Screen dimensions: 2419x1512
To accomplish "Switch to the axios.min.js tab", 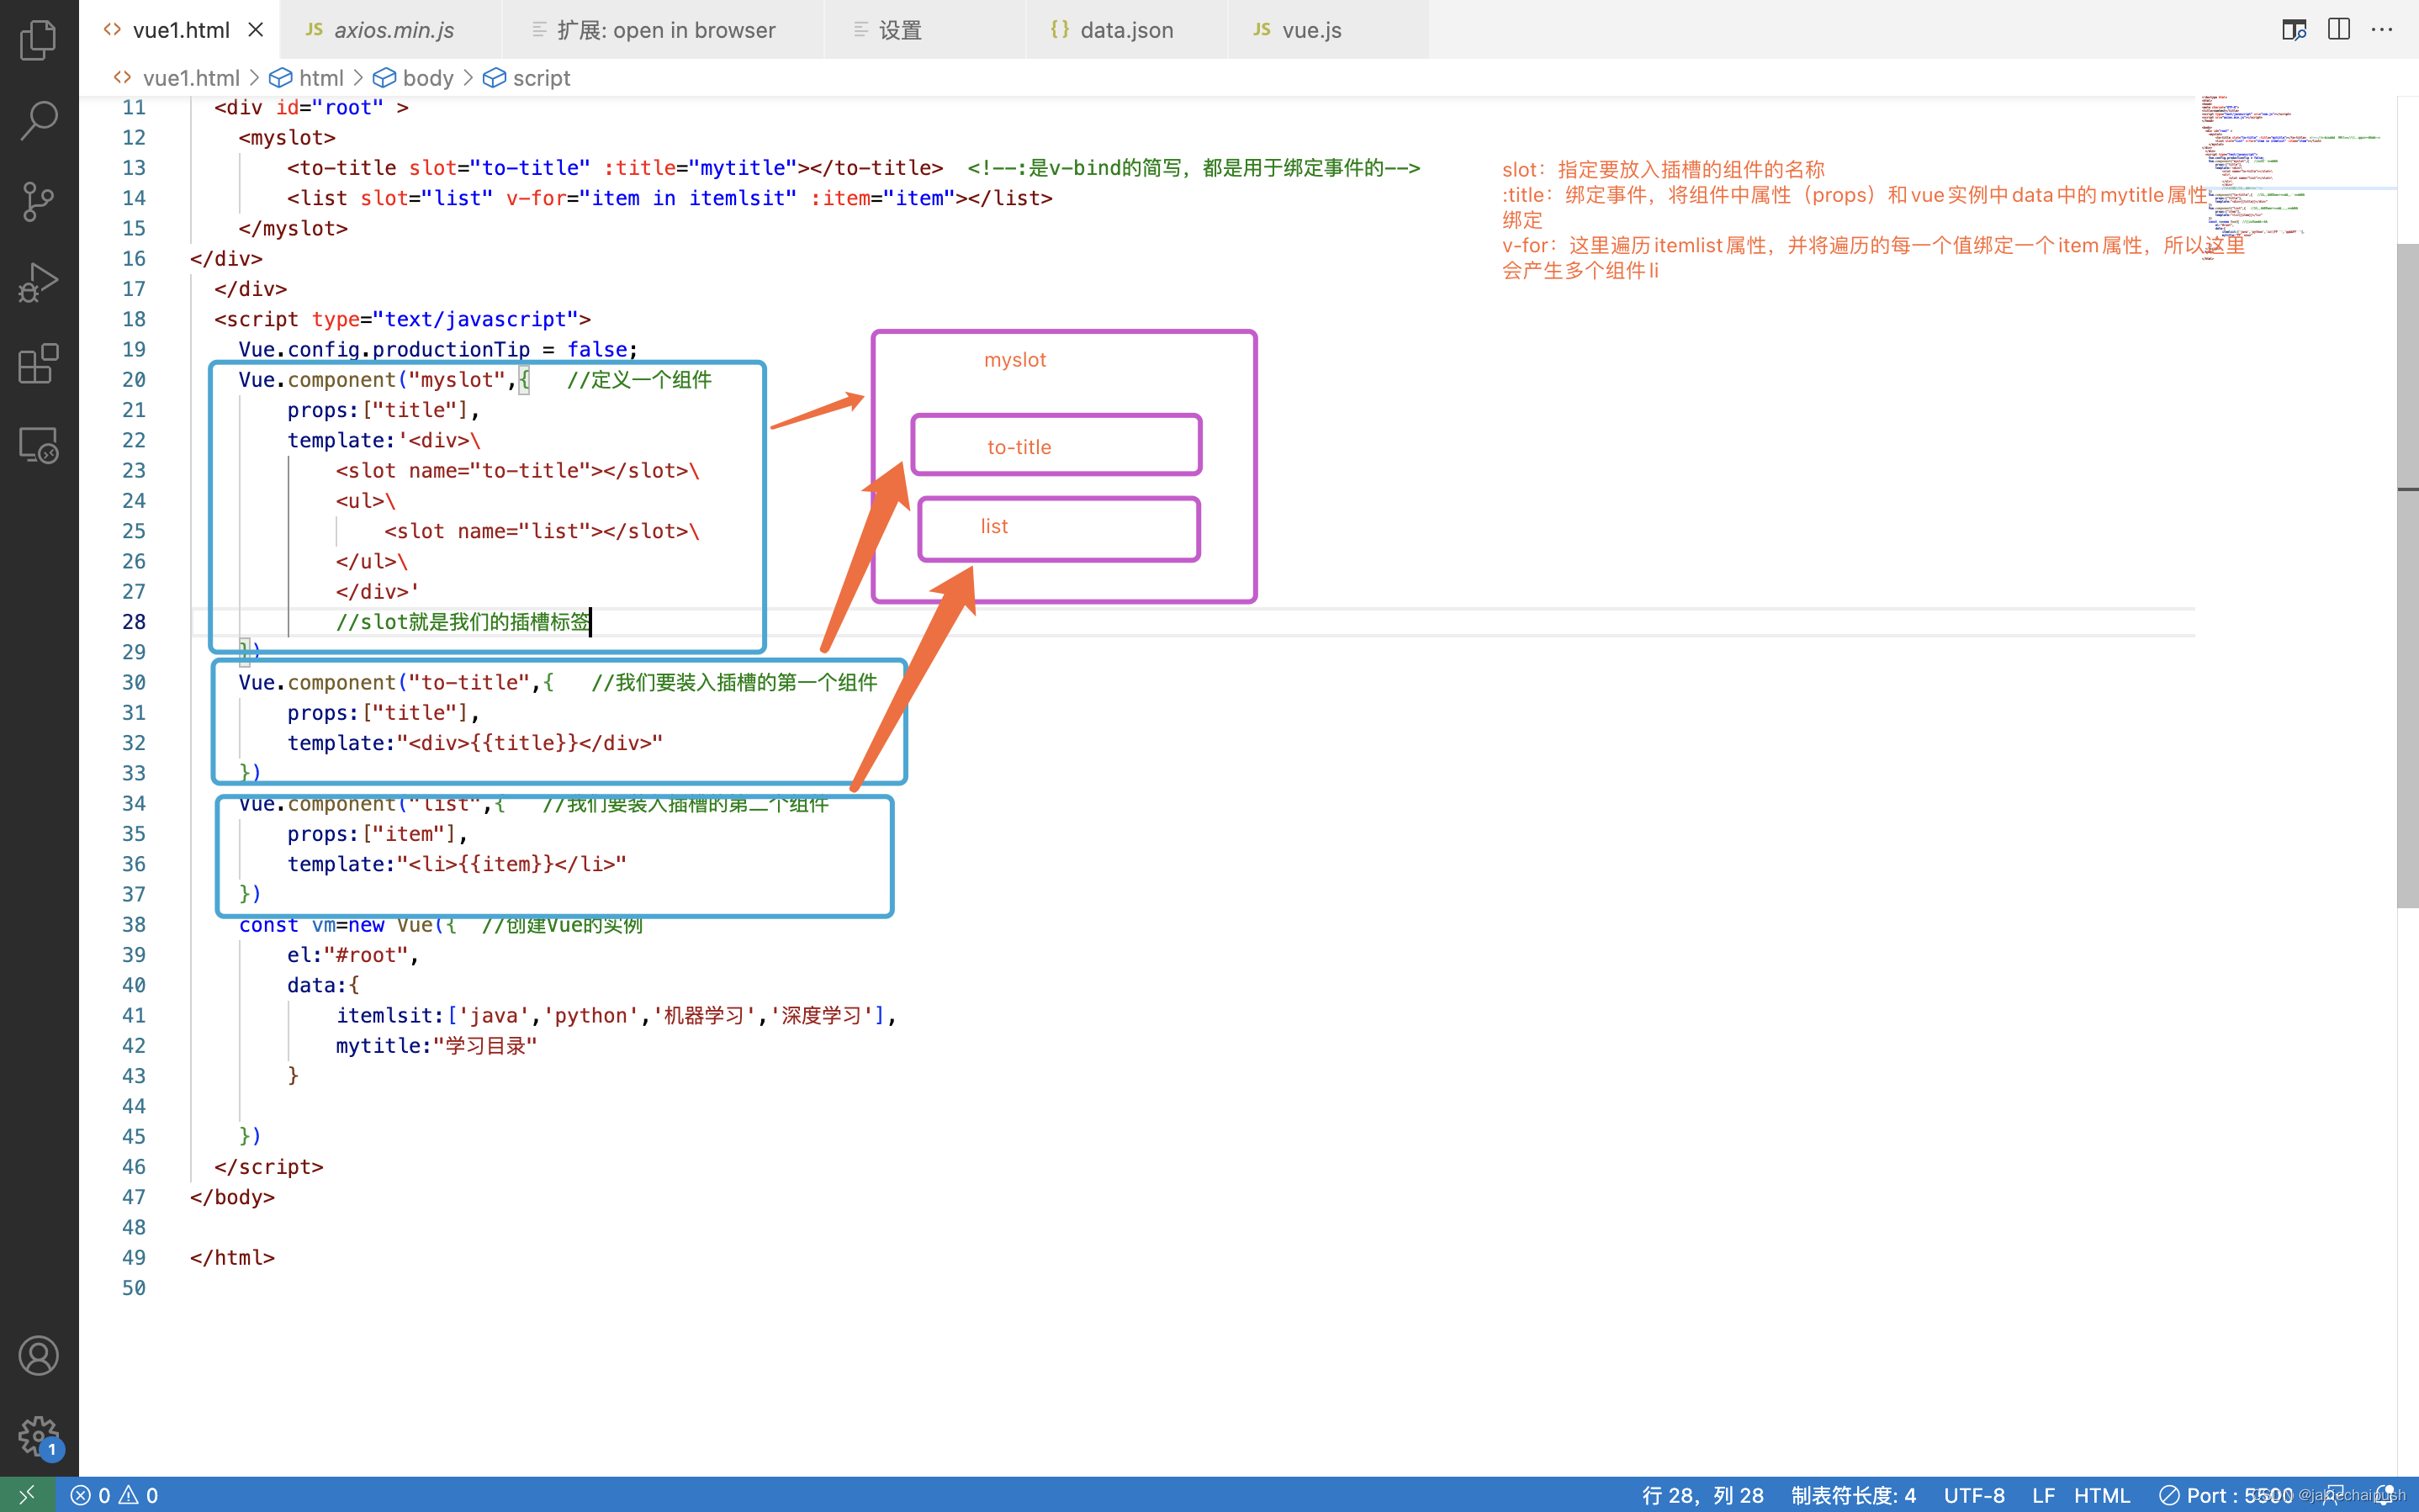I will point(393,30).
